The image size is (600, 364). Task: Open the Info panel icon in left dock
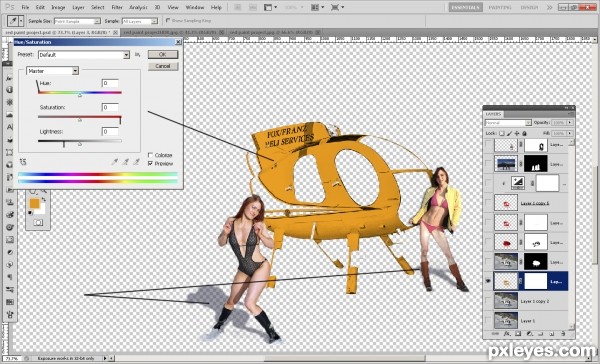pyautogui.click(x=9, y=90)
